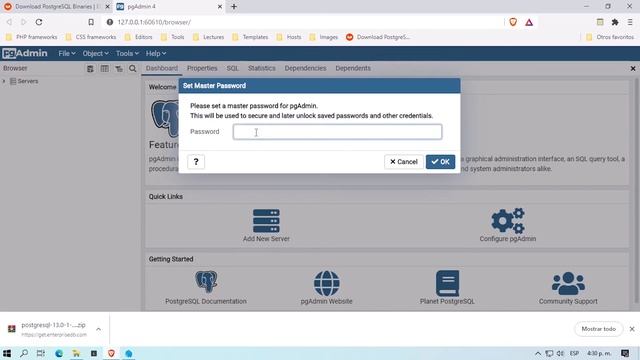Open the Download PostgreS... bookmark
This screenshot has height=360, width=640.
pos(378,37)
